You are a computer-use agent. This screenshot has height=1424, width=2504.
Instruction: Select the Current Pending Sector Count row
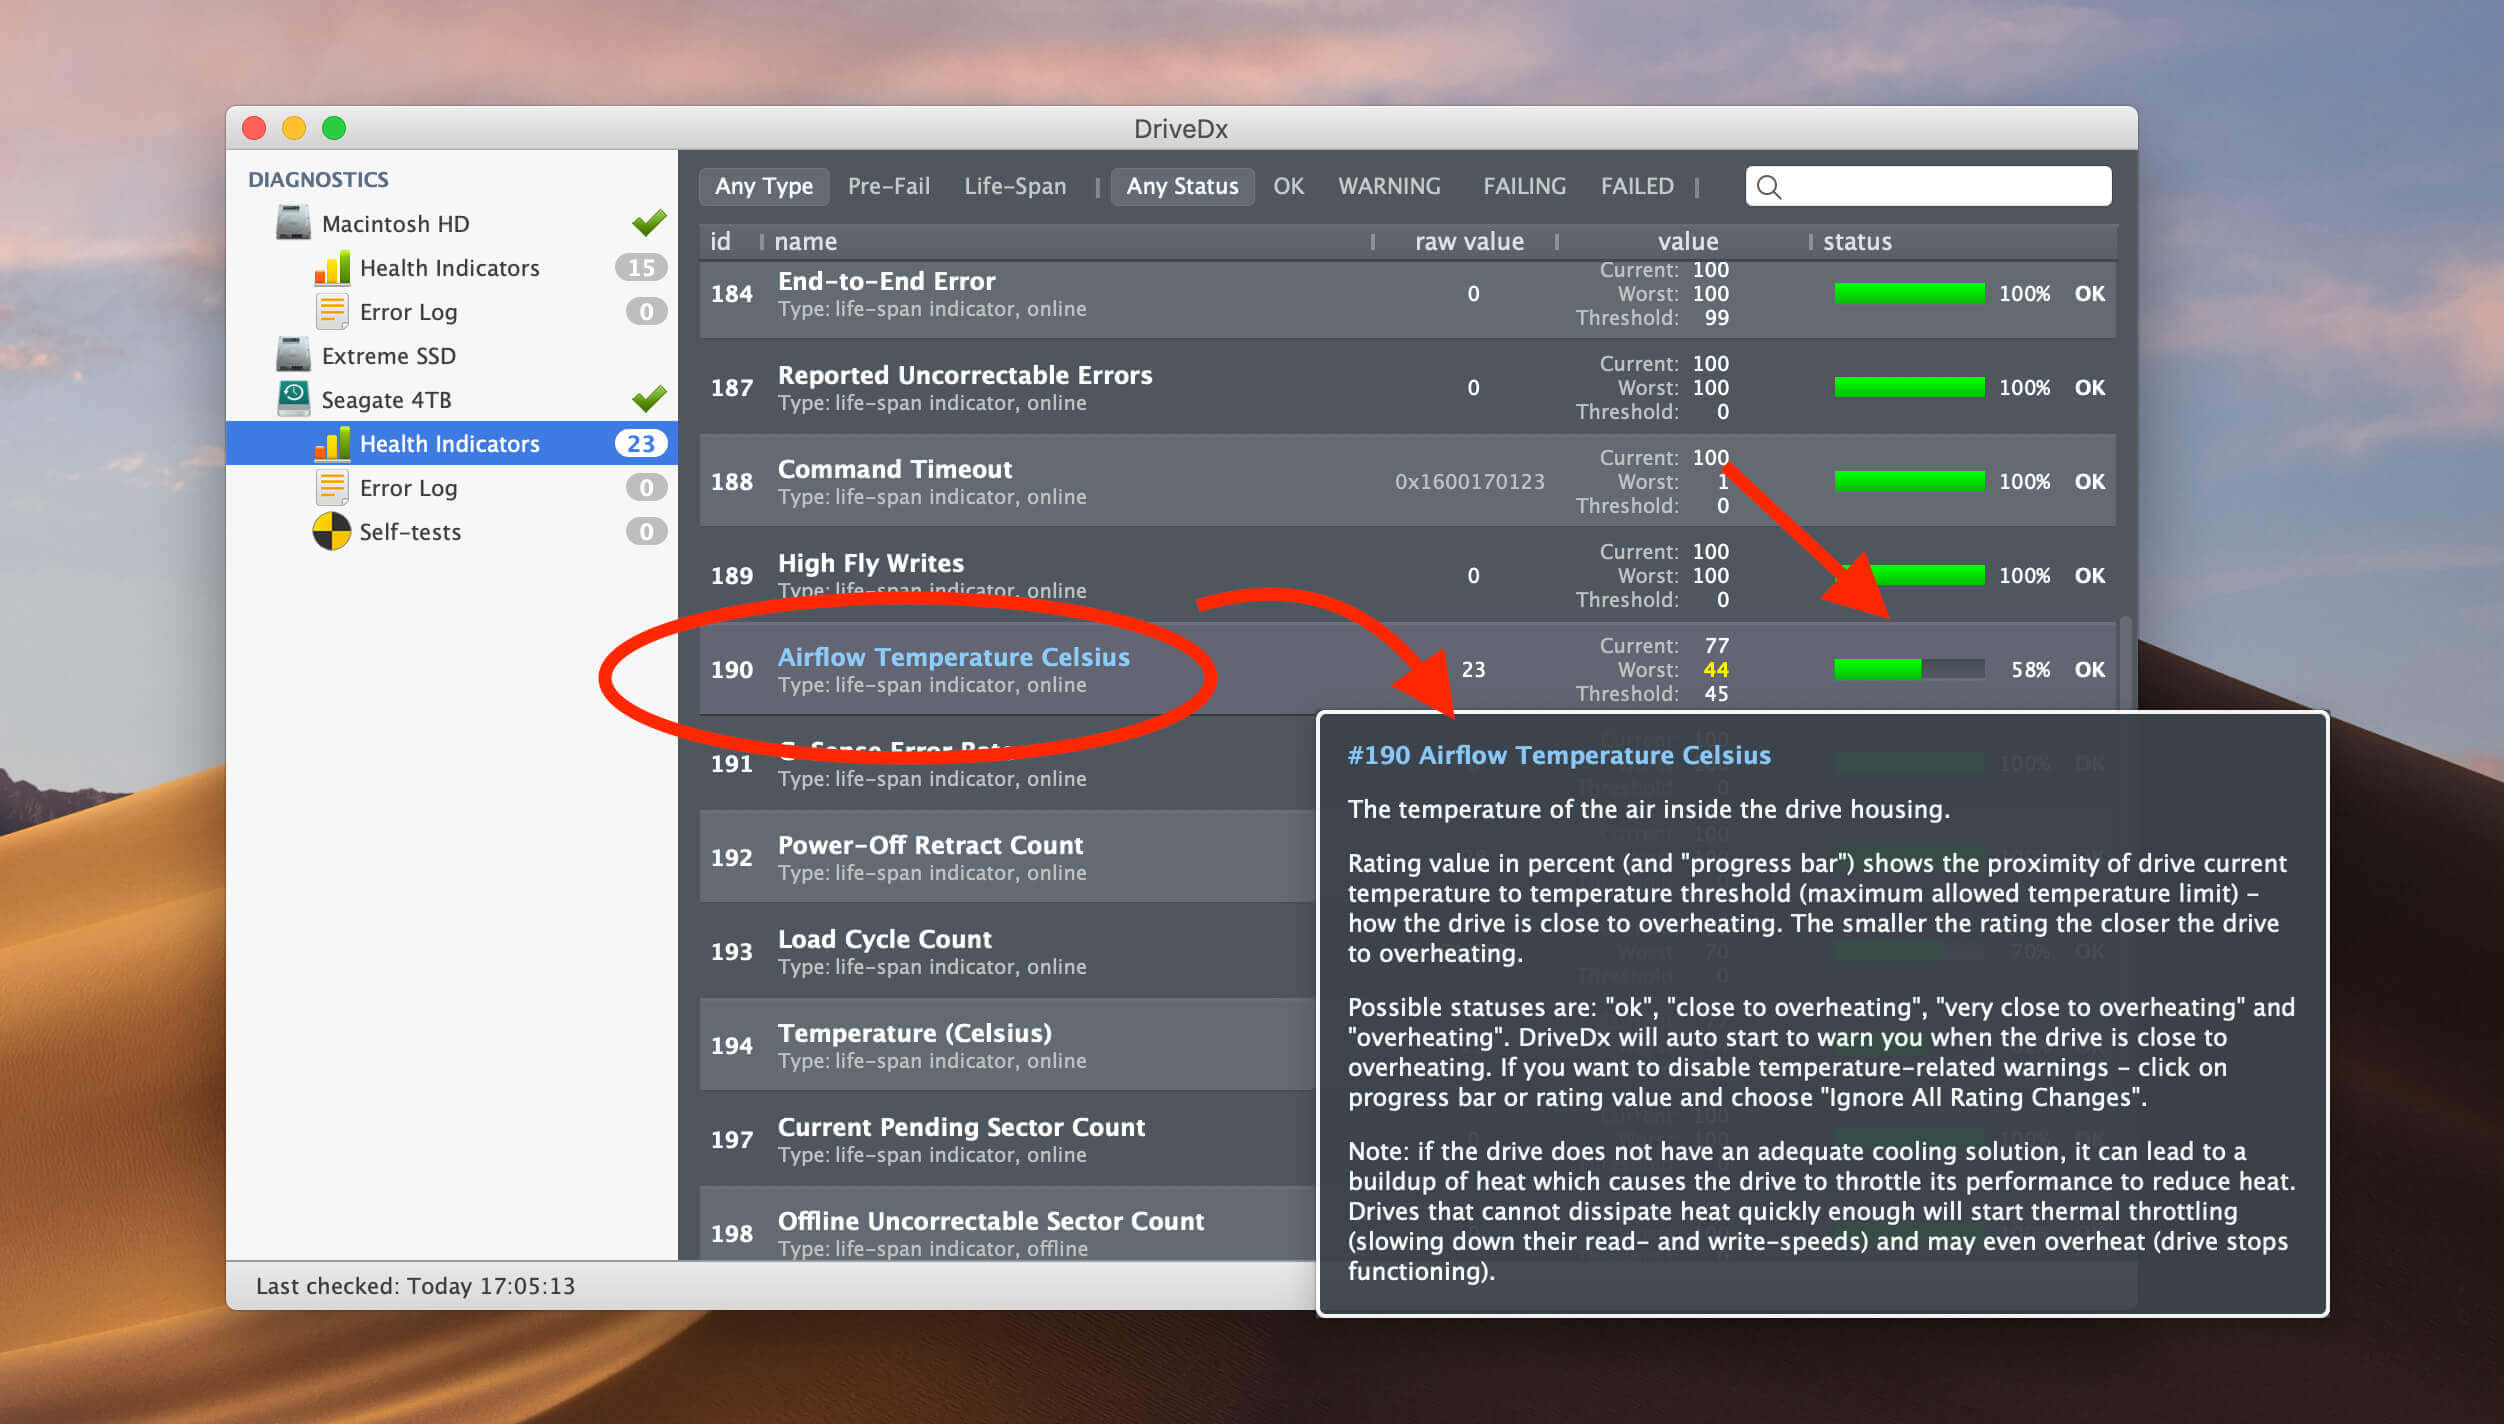[1007, 1139]
